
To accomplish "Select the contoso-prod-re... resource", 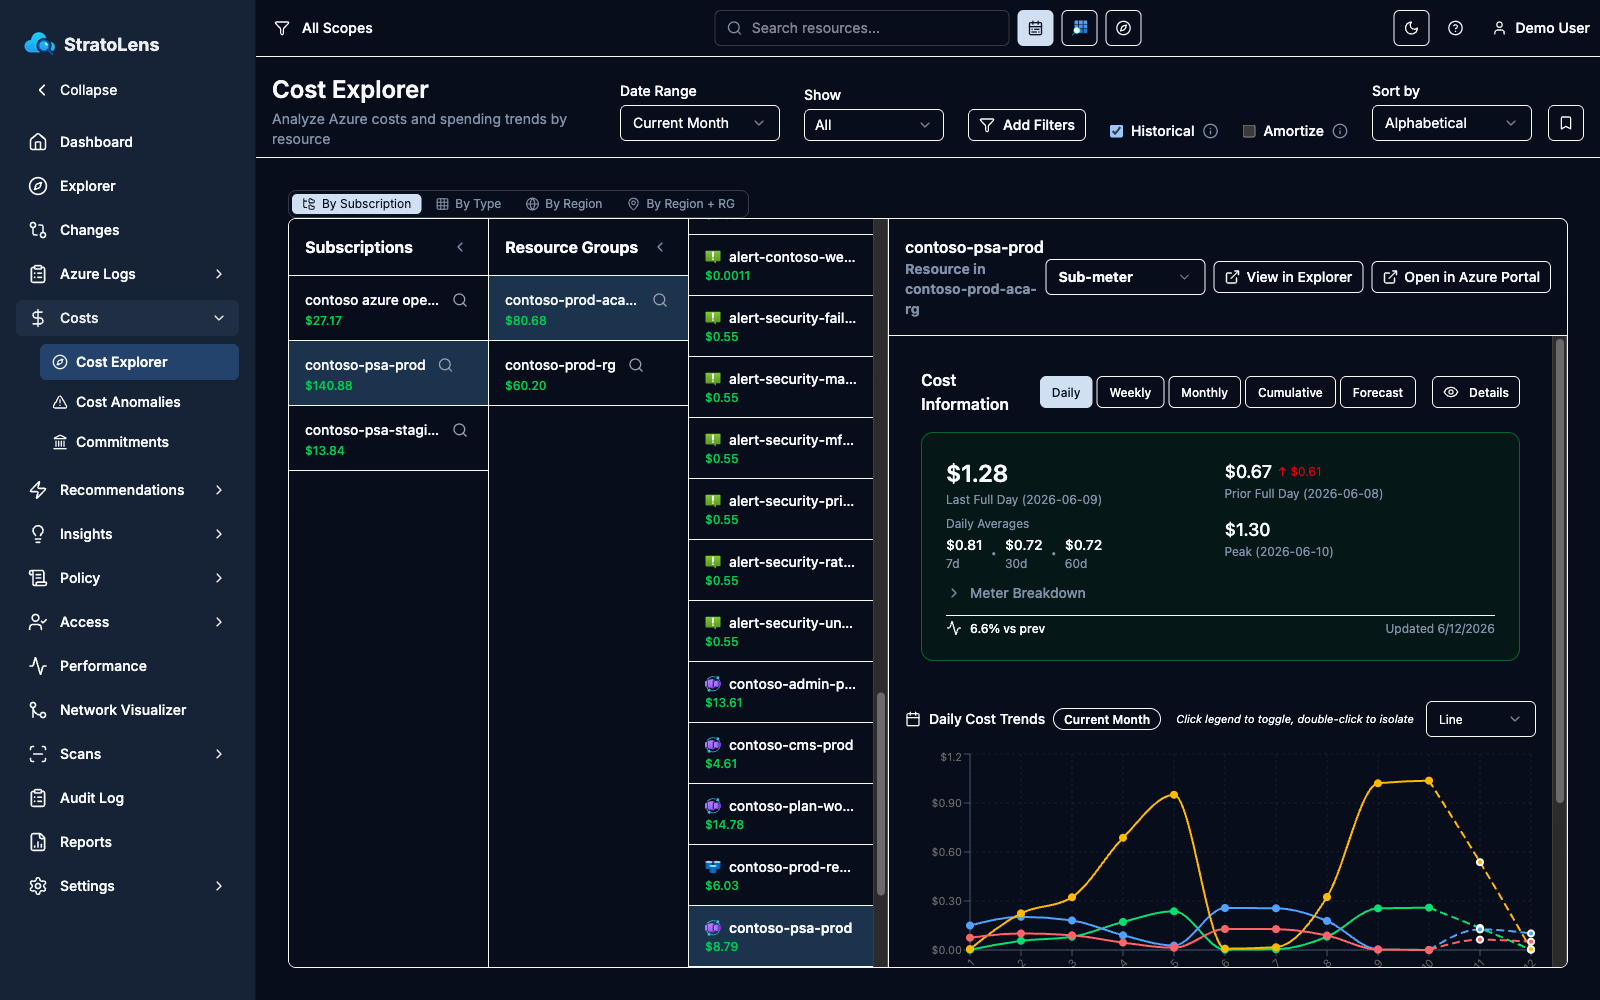I will pyautogui.click(x=781, y=875).
